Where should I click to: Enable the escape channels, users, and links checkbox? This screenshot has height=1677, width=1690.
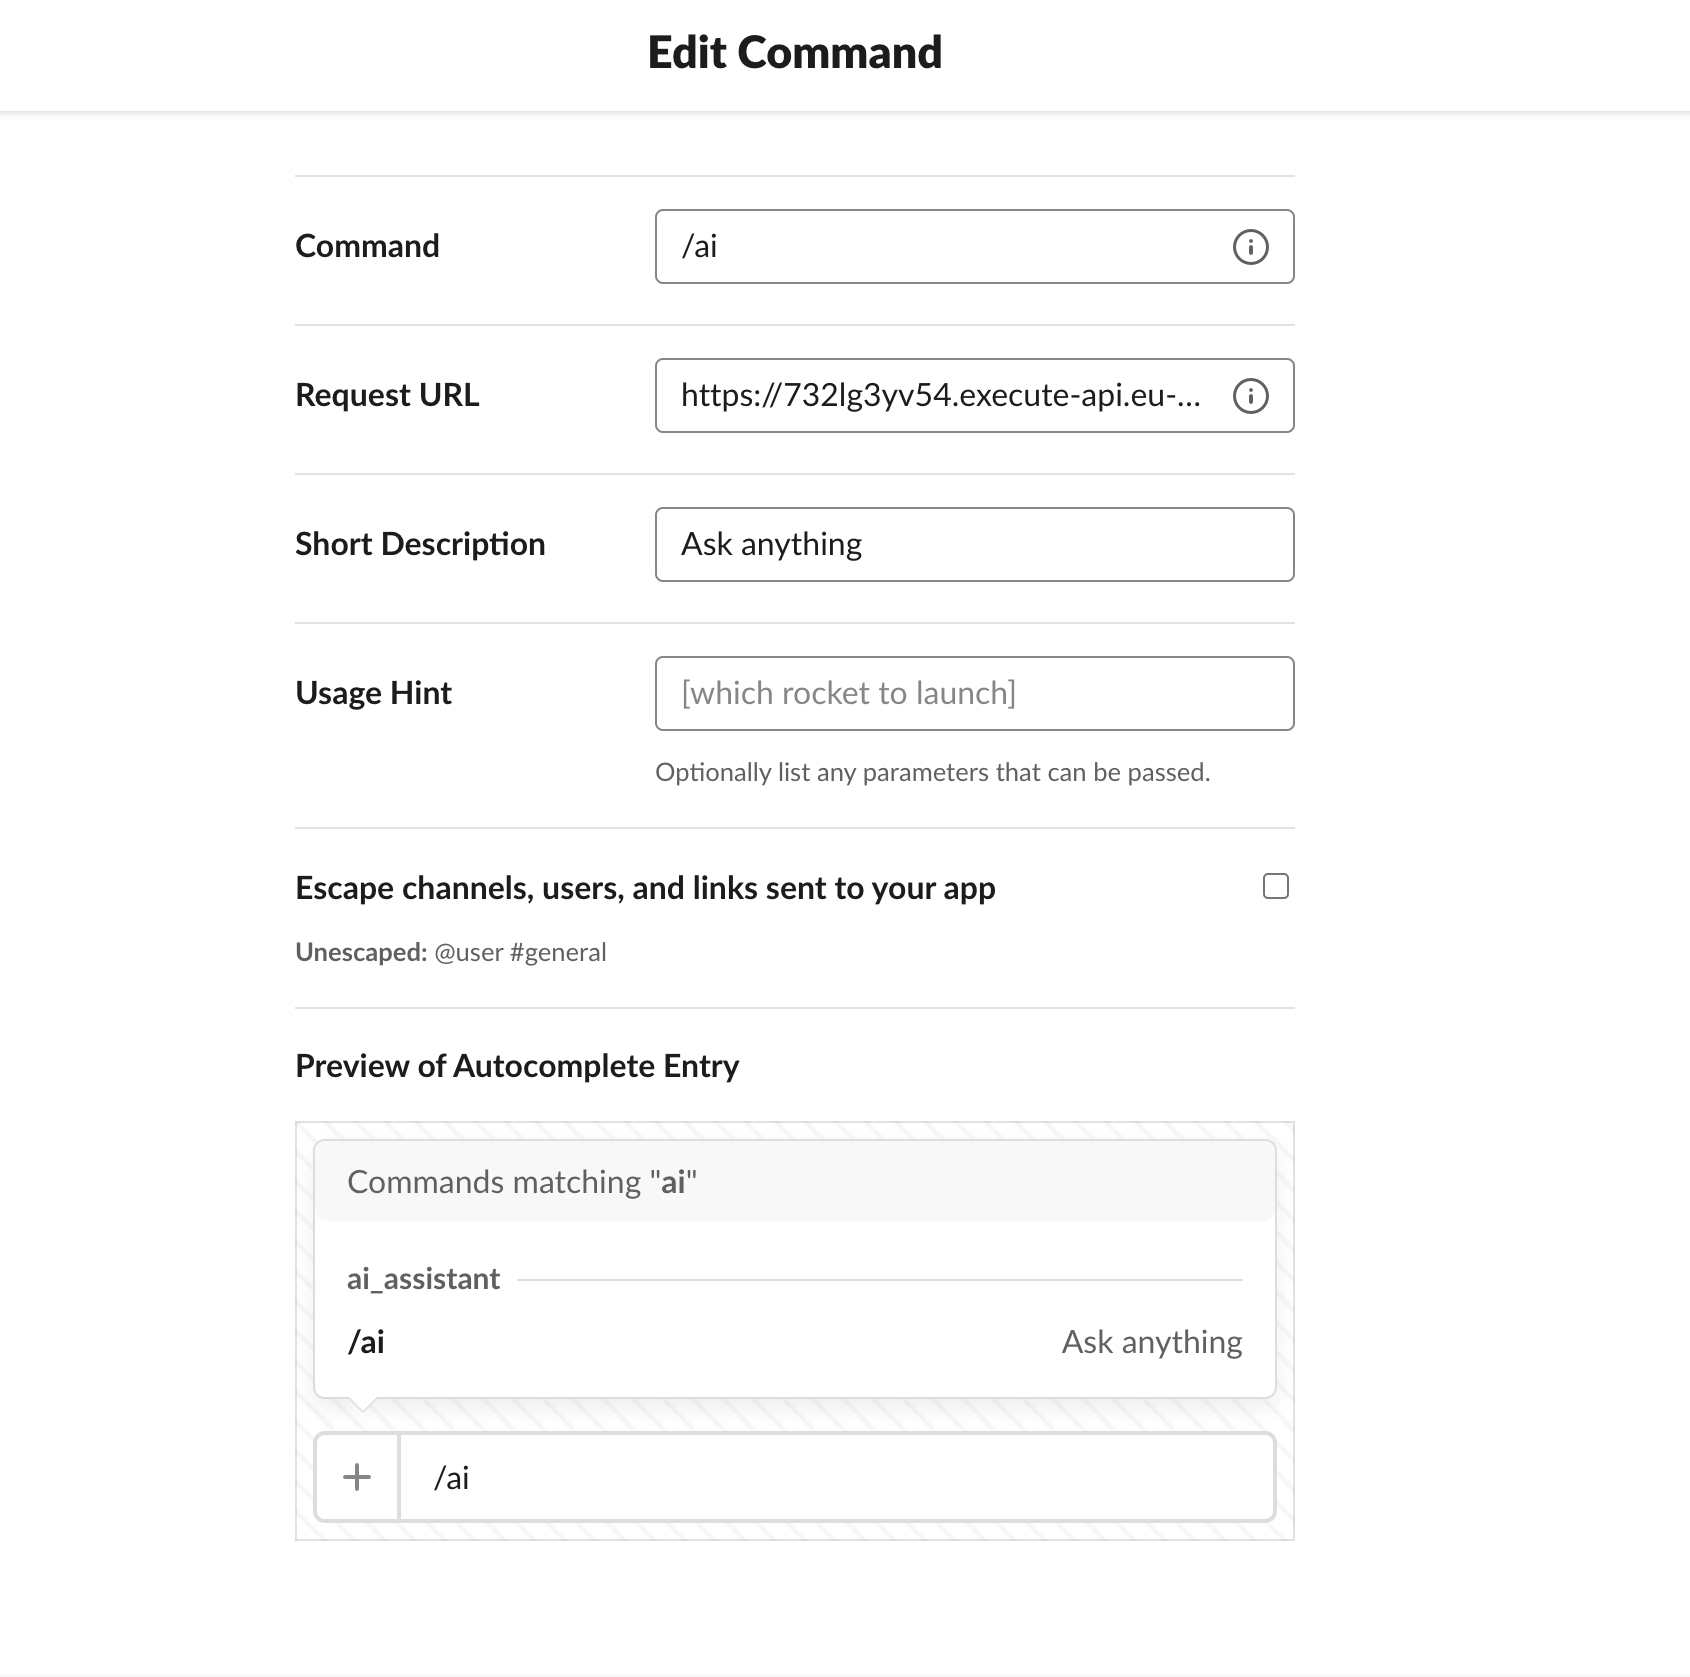point(1276,887)
